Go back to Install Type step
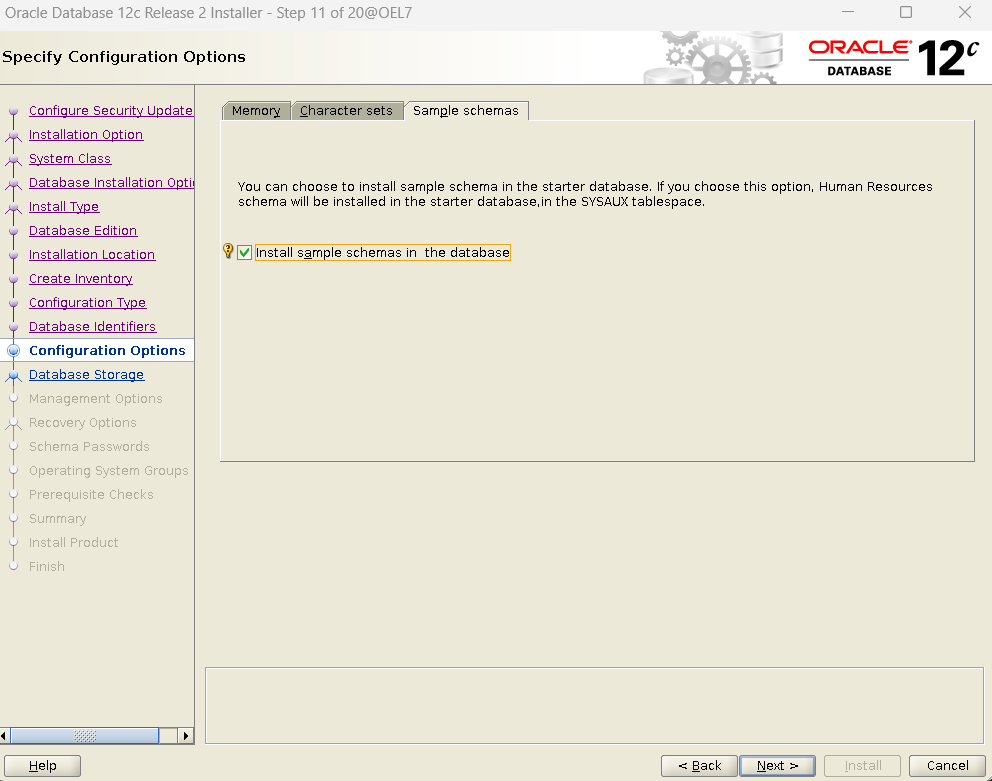Image resolution: width=992 pixels, height=781 pixels. tap(64, 206)
